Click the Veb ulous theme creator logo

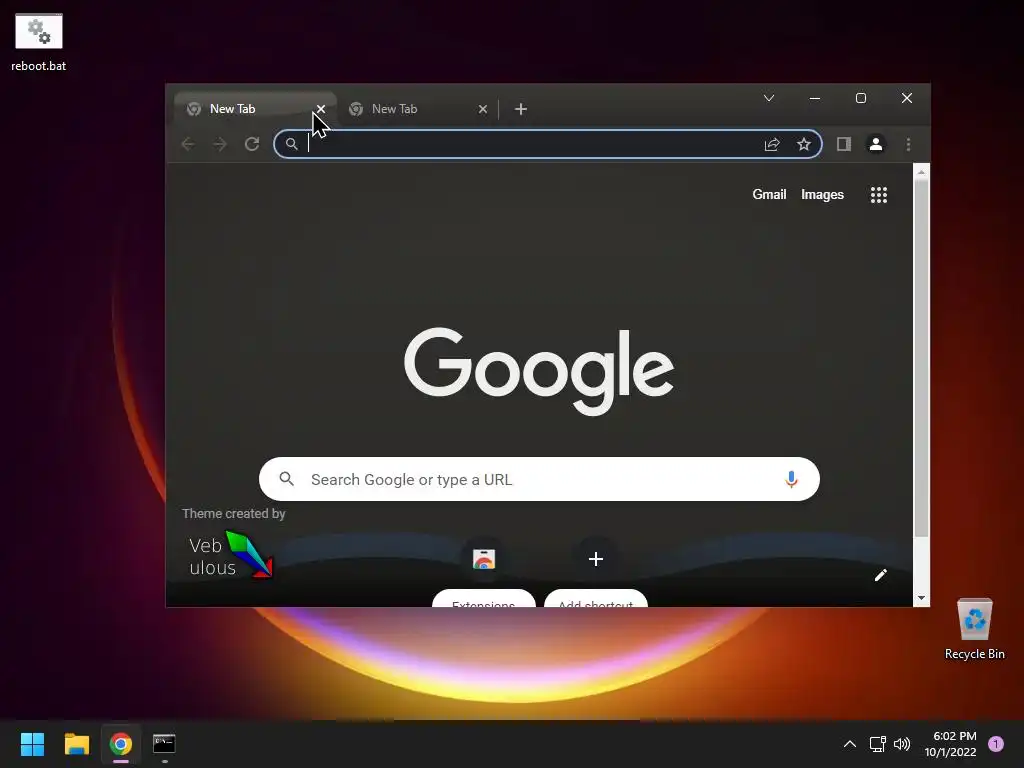pyautogui.click(x=229, y=555)
